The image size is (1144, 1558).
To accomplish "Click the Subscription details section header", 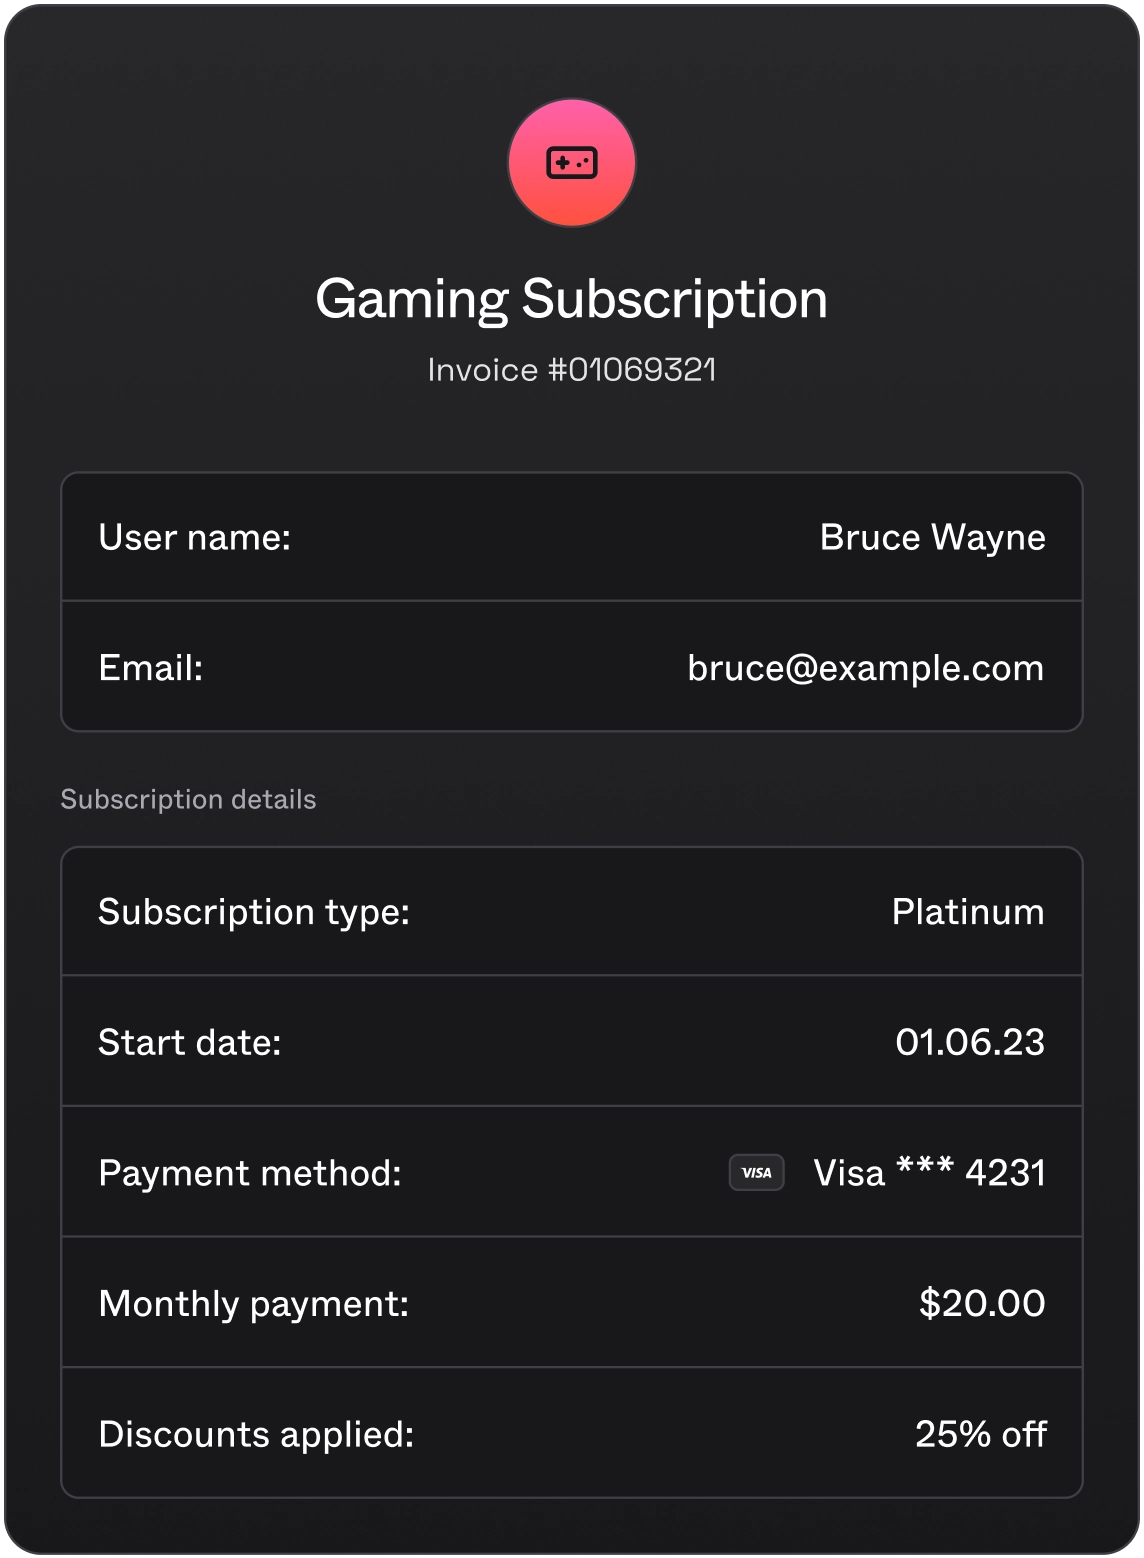I will point(188,800).
